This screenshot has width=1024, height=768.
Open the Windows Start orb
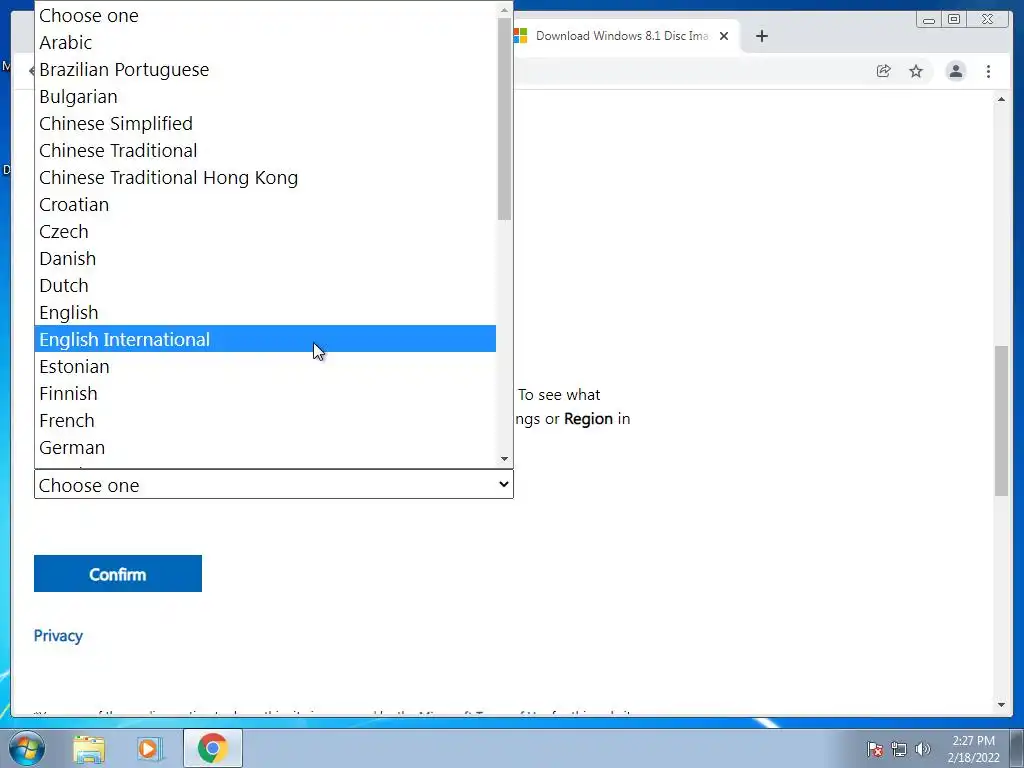tap(27, 748)
